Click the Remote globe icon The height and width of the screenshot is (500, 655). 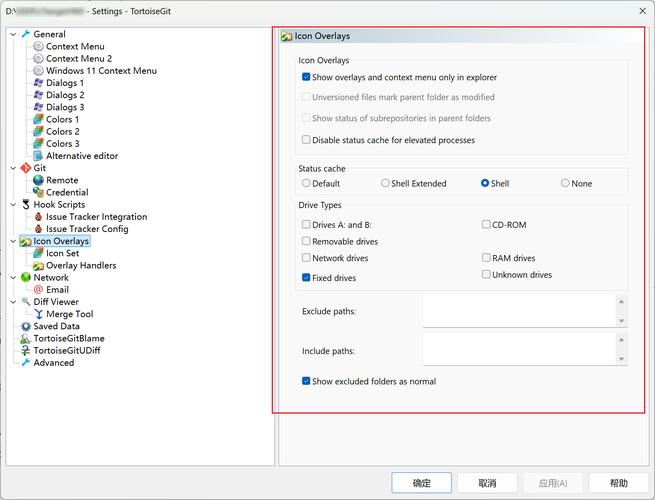[38, 180]
